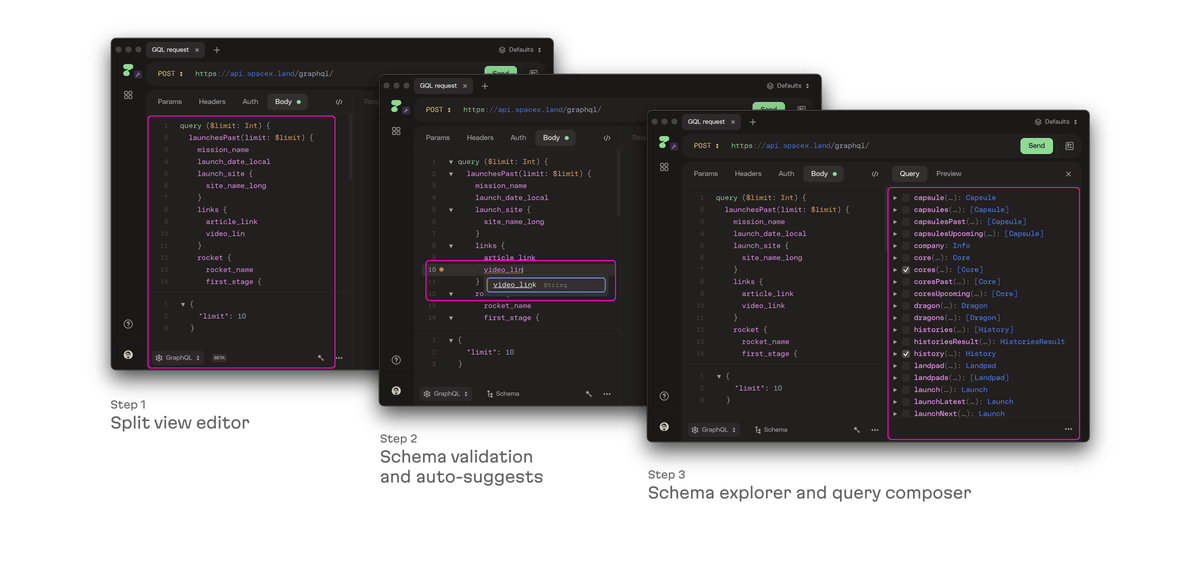Click the beautify wand icon in Step 2 footer
This screenshot has height=571, width=1200.
tap(589, 394)
